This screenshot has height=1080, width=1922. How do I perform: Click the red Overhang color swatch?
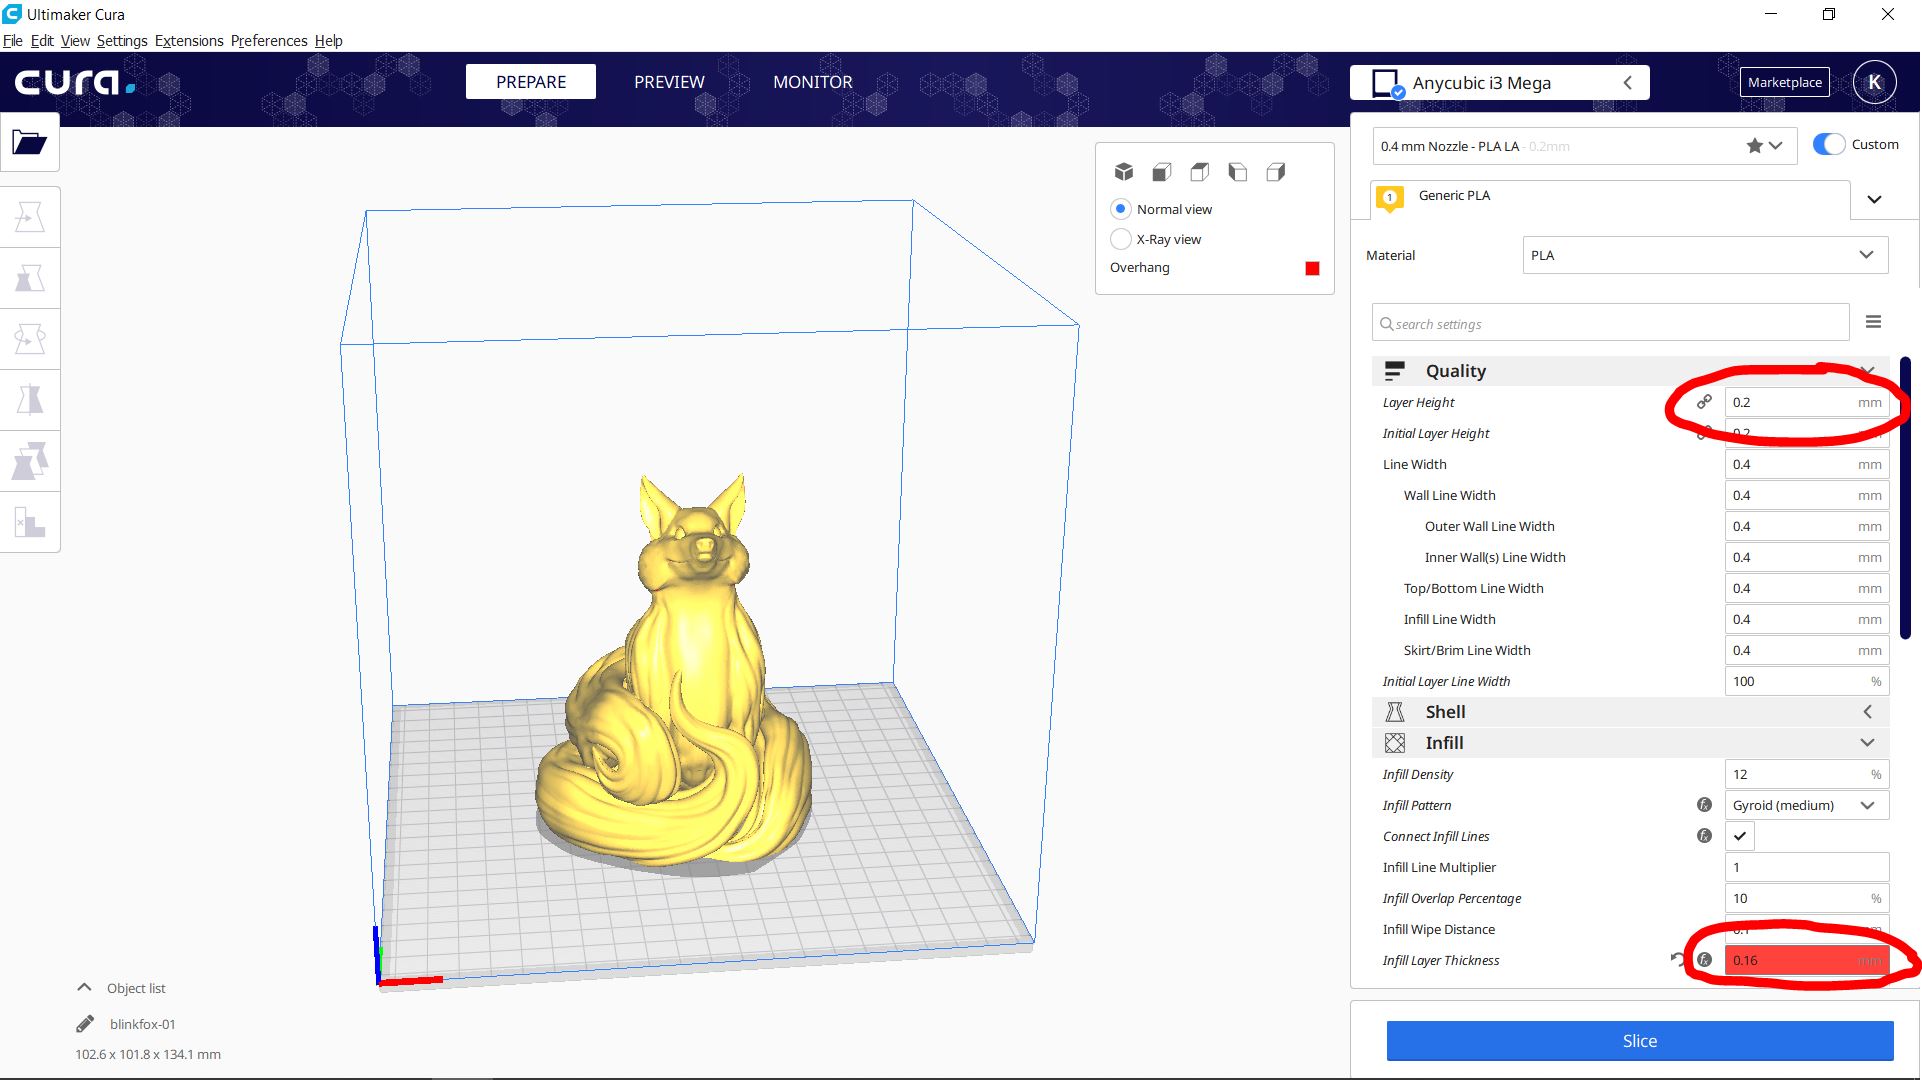pos(1311,267)
